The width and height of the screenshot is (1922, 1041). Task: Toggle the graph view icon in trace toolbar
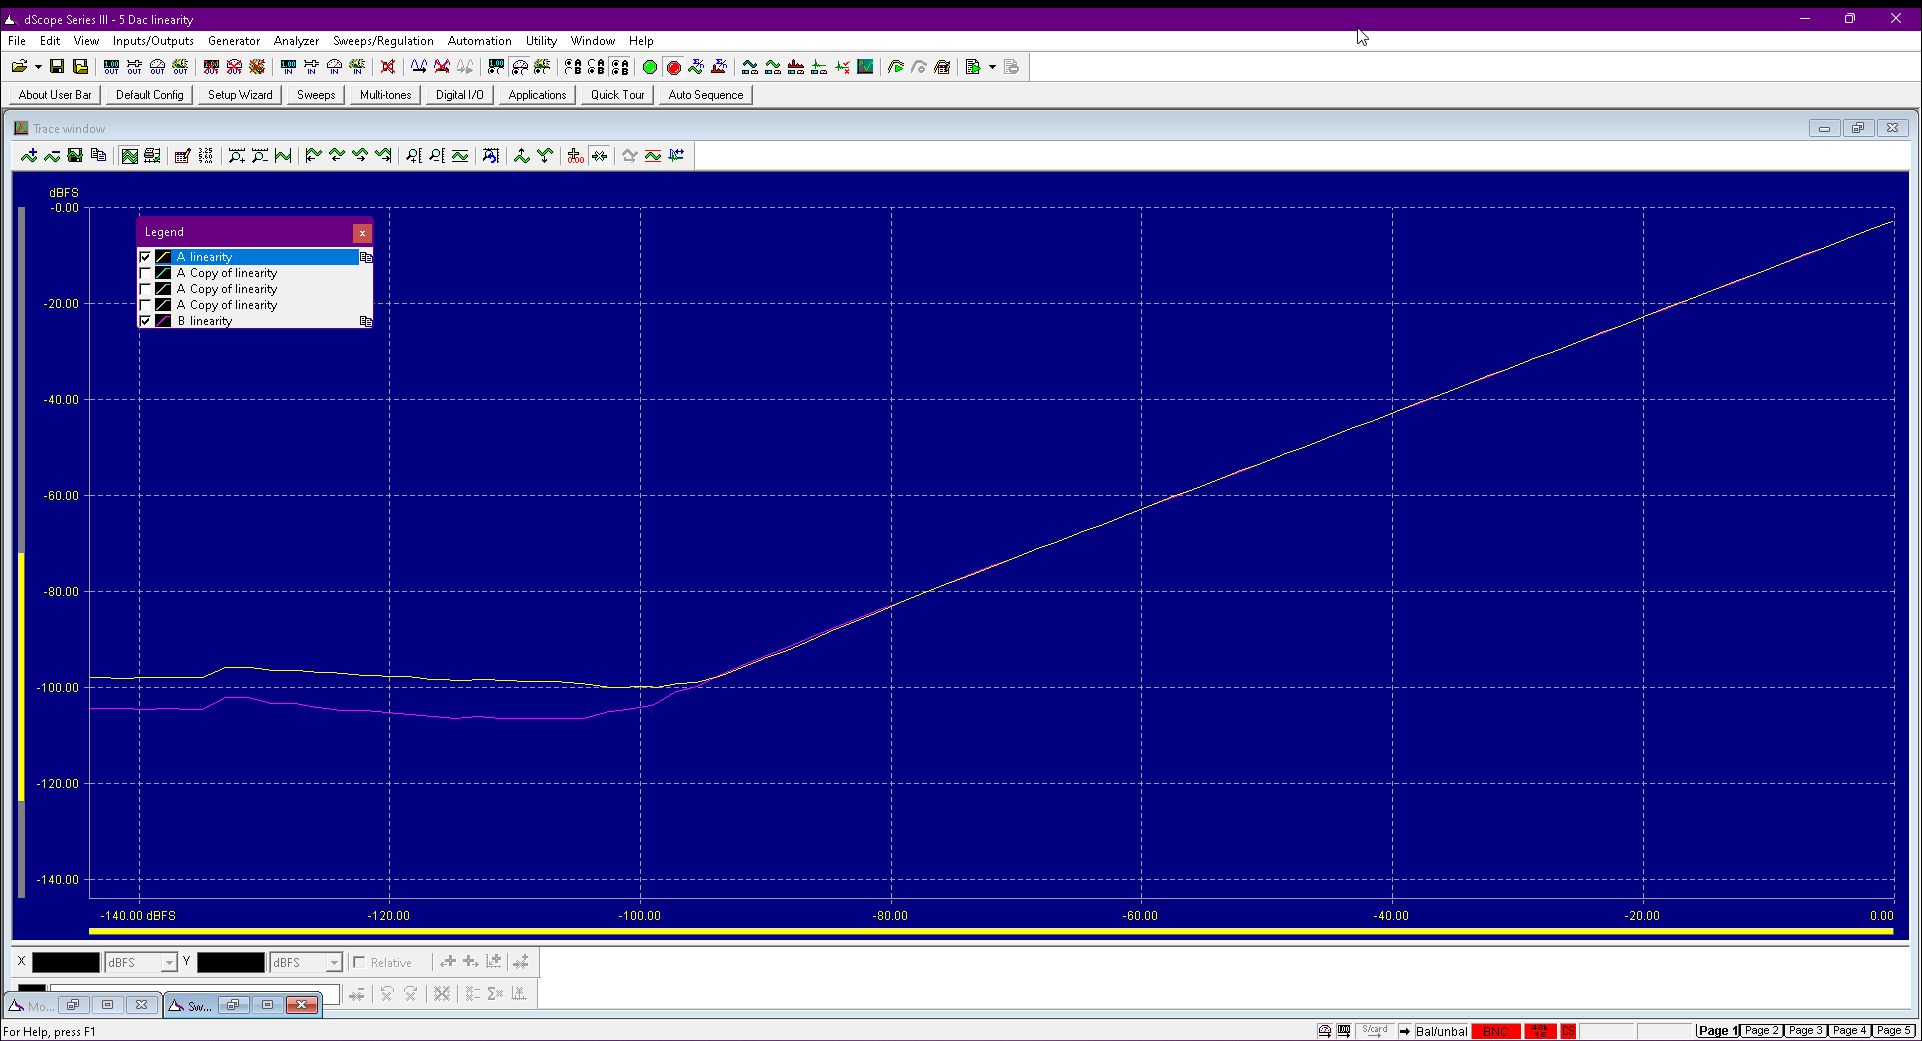click(x=129, y=155)
